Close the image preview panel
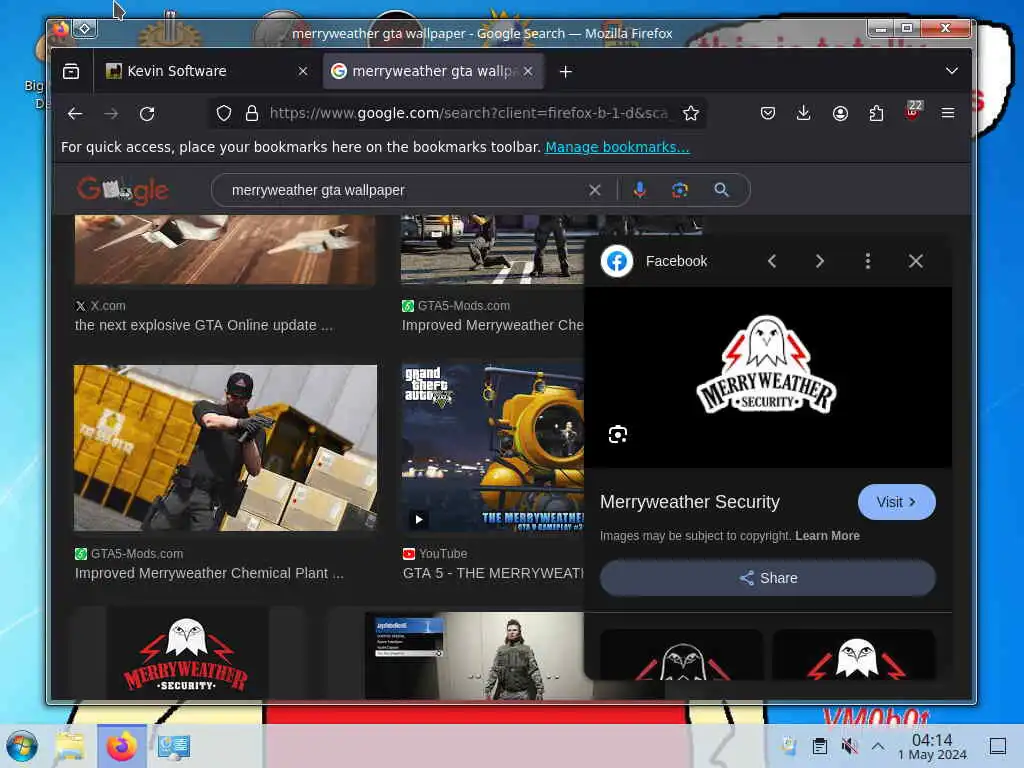Image resolution: width=1024 pixels, height=768 pixels. pyautogui.click(x=916, y=261)
